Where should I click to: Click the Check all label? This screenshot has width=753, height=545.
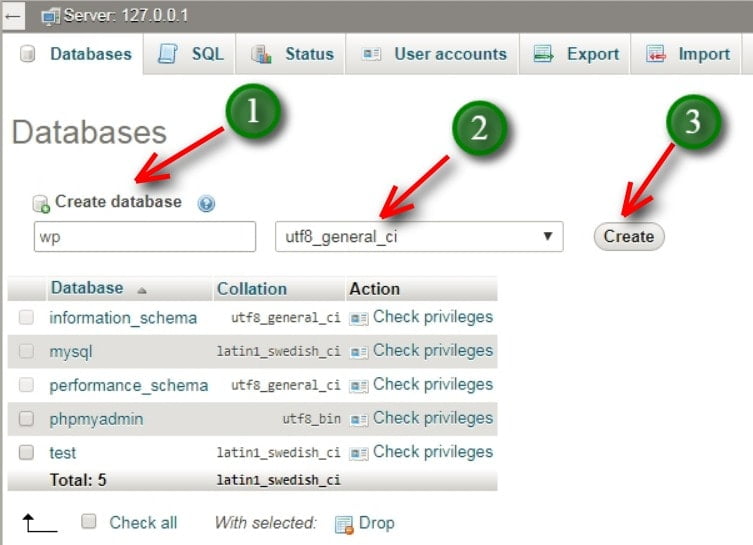tap(143, 522)
